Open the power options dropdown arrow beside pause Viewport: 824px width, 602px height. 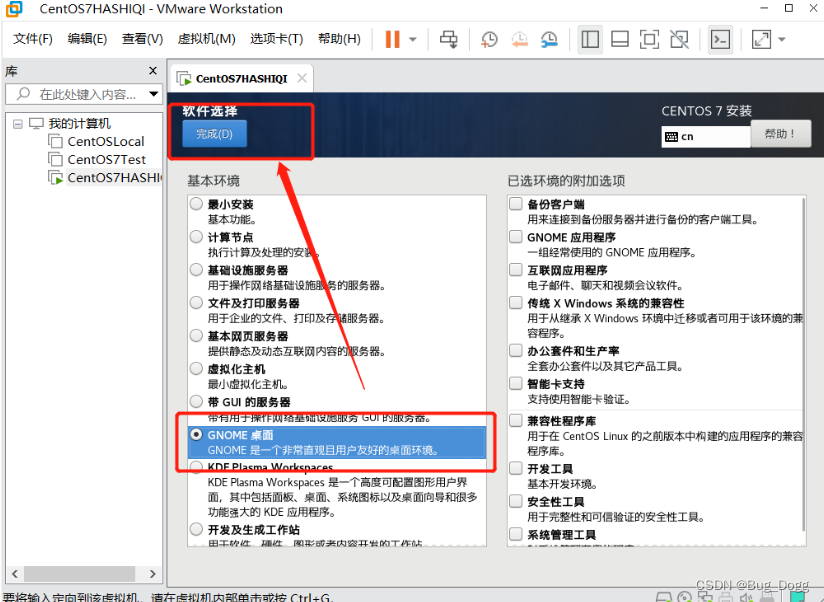413,39
